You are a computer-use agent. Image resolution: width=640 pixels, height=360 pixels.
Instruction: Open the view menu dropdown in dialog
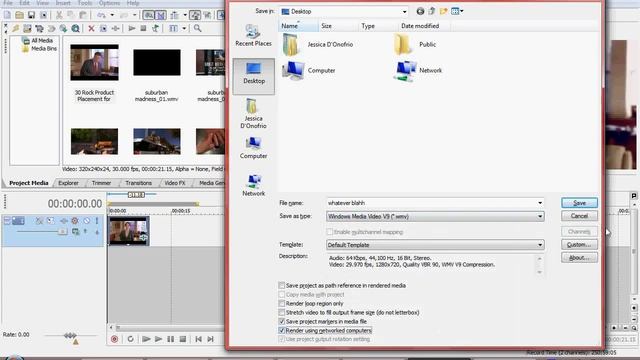[x=462, y=11]
